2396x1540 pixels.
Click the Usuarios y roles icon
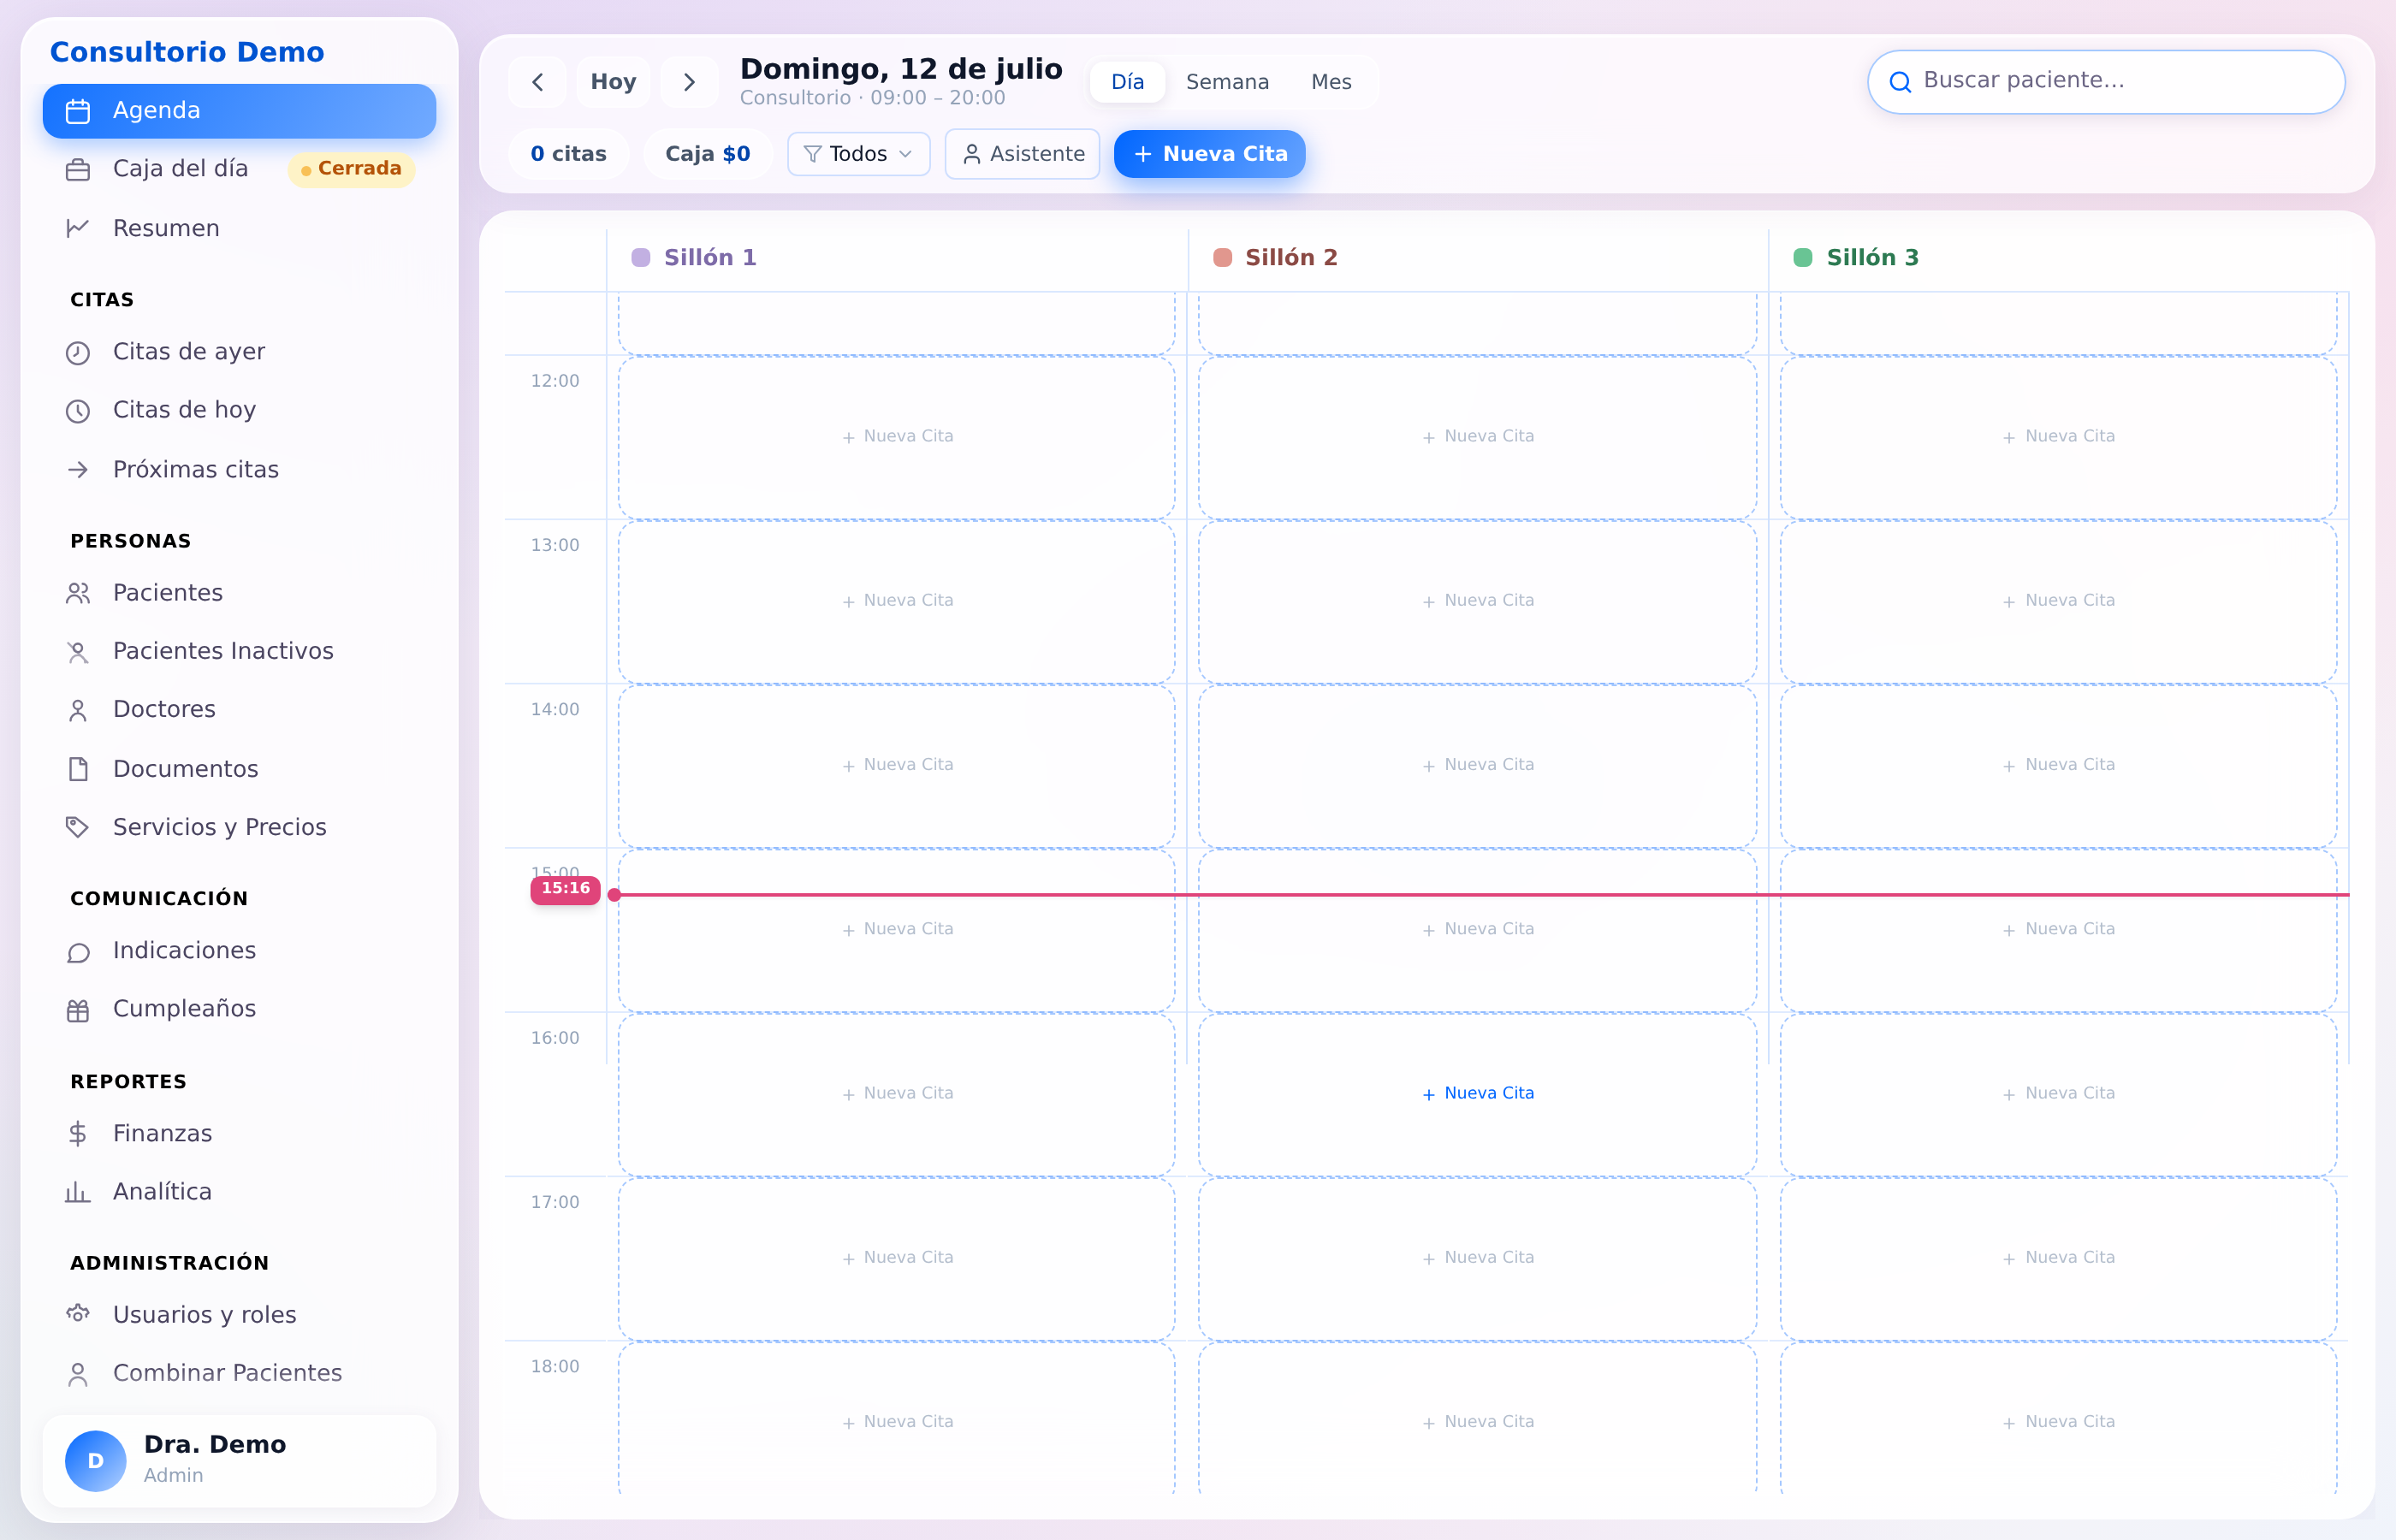(78, 1314)
